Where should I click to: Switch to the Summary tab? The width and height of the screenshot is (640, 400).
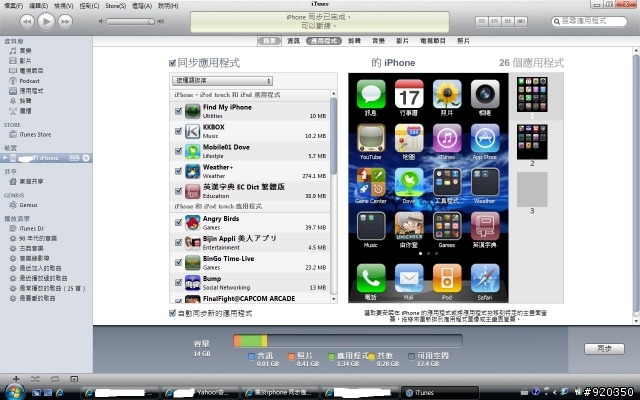coord(269,41)
